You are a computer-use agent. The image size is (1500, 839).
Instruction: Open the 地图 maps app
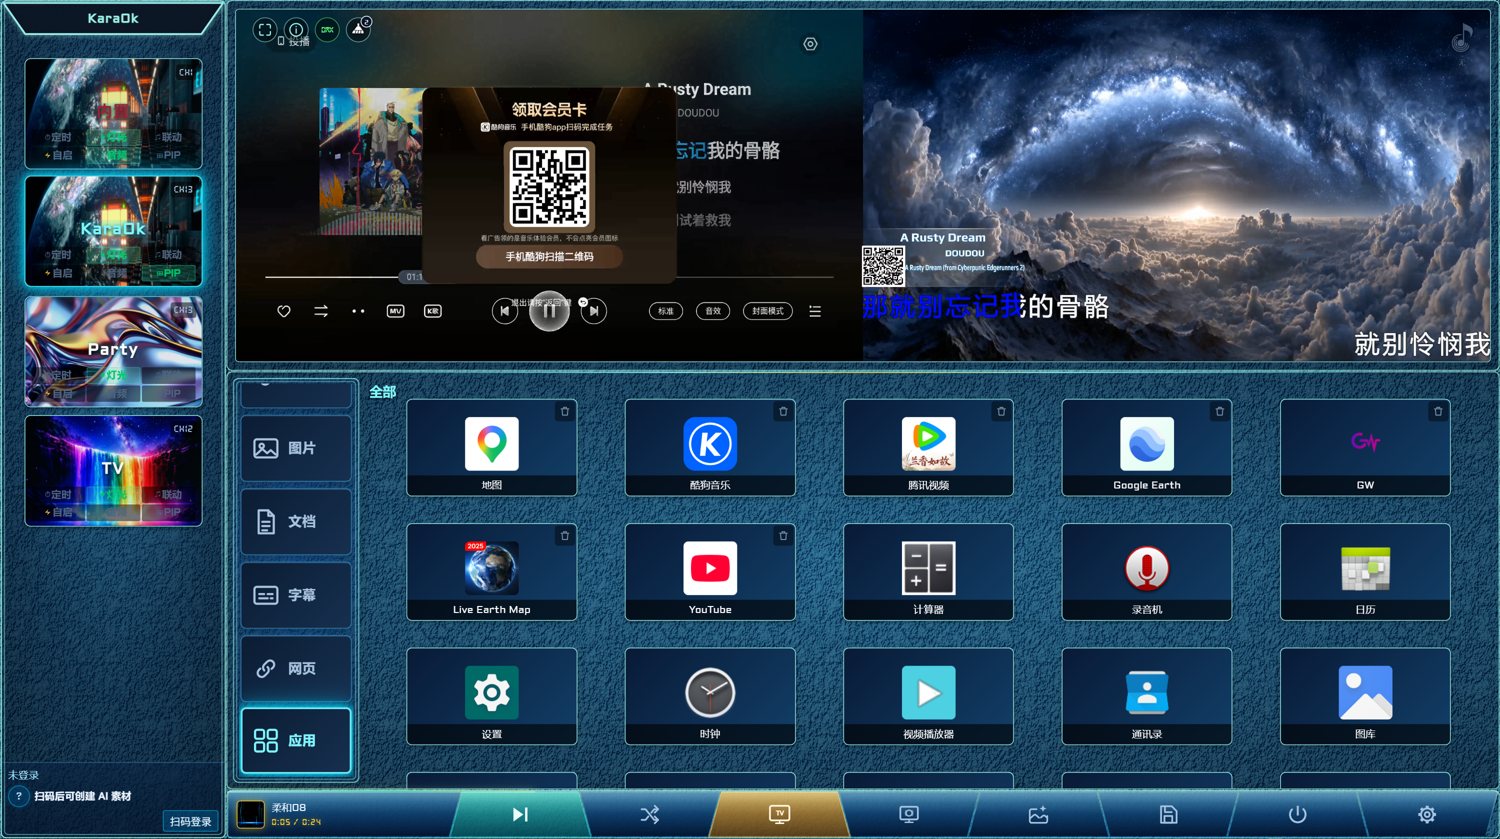pyautogui.click(x=491, y=448)
